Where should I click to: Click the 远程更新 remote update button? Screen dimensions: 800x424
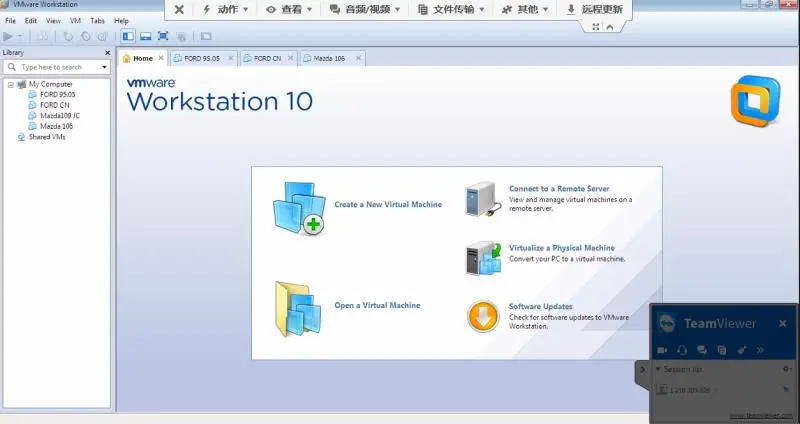coord(595,9)
